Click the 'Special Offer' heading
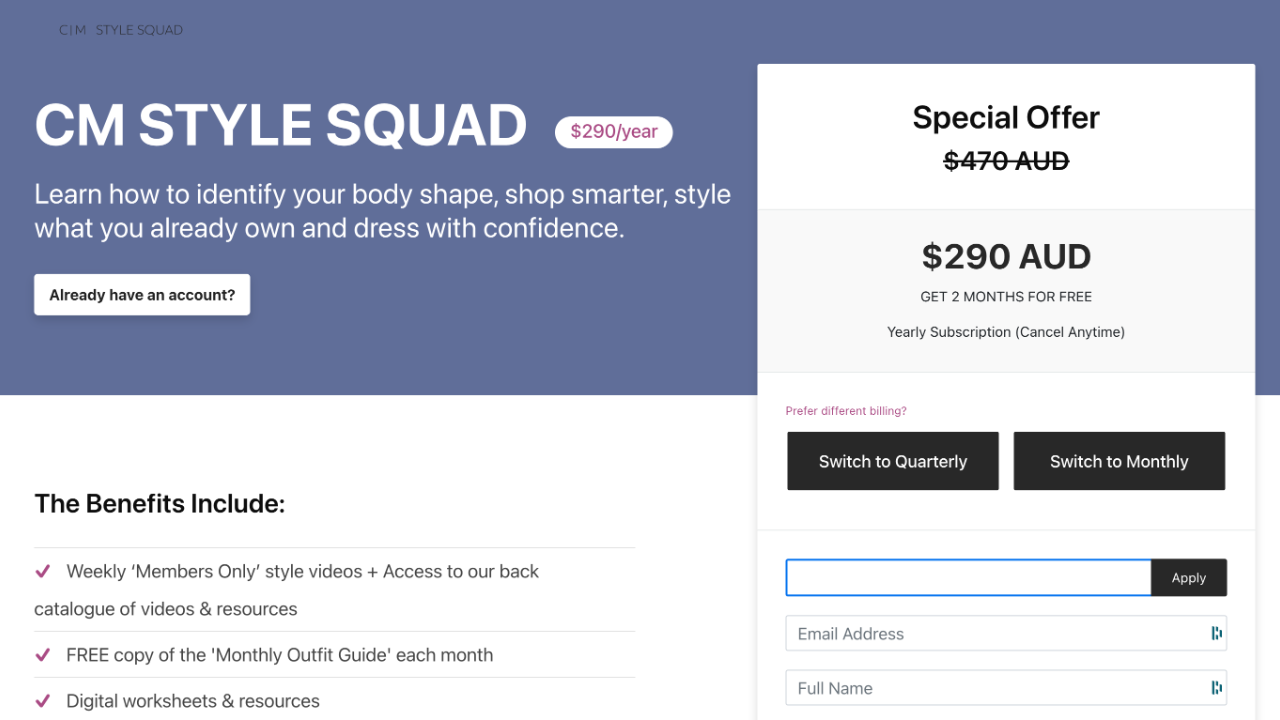This screenshot has width=1280, height=720. coord(1006,118)
